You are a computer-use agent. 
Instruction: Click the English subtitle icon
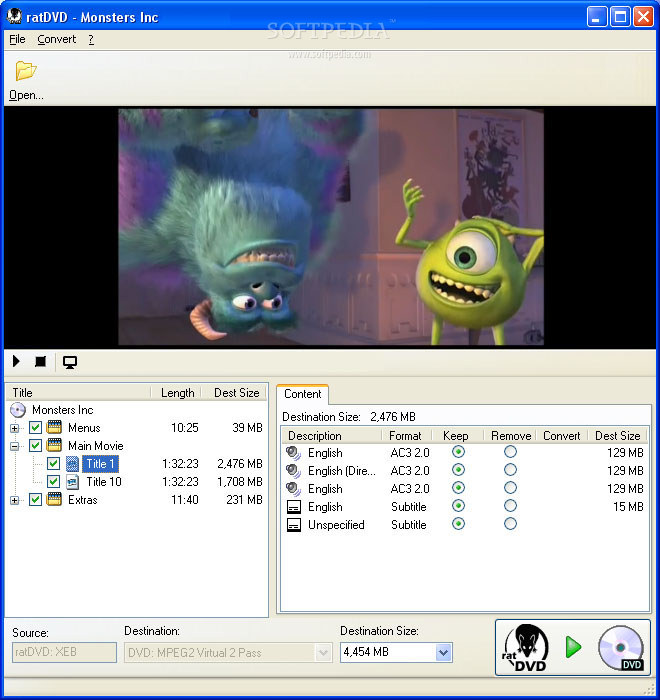(x=293, y=507)
